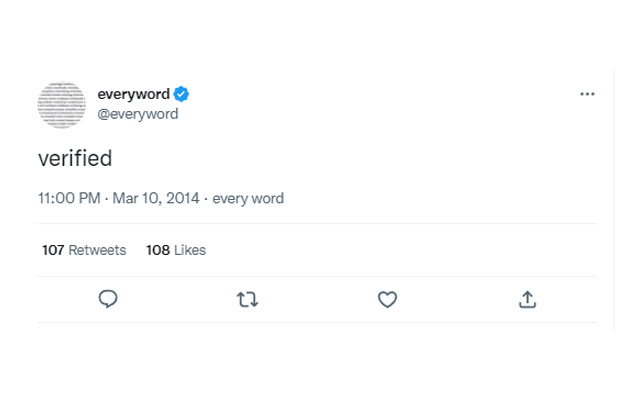
Task: Click the number 107 retweet count
Action: pyautogui.click(x=53, y=250)
